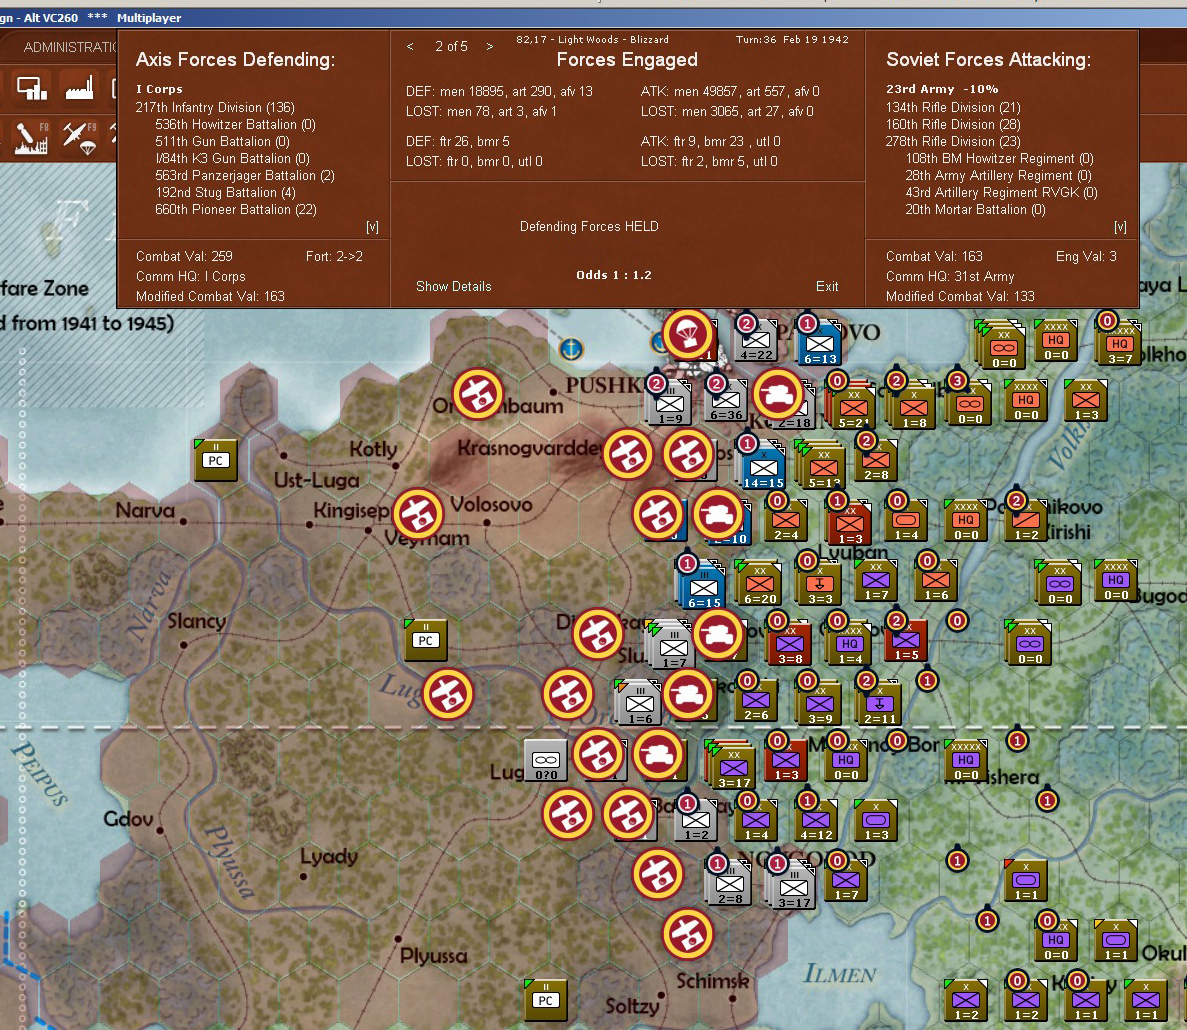Click the airborne parachute battle marker
This screenshot has height=1030, width=1187.
tap(687, 335)
